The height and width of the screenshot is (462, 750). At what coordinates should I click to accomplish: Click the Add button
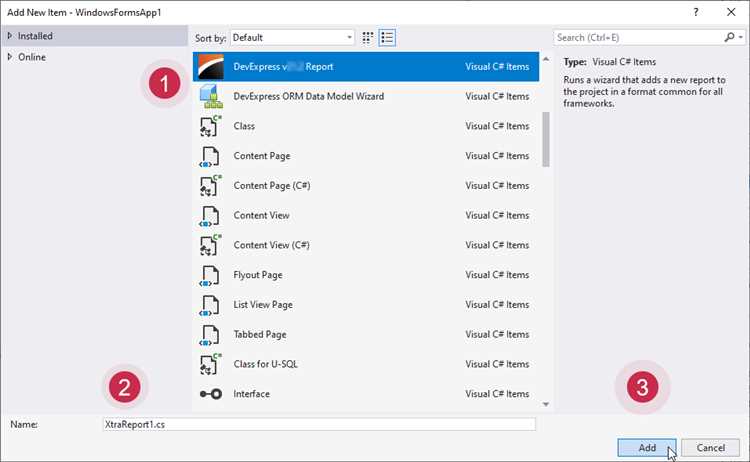point(647,448)
